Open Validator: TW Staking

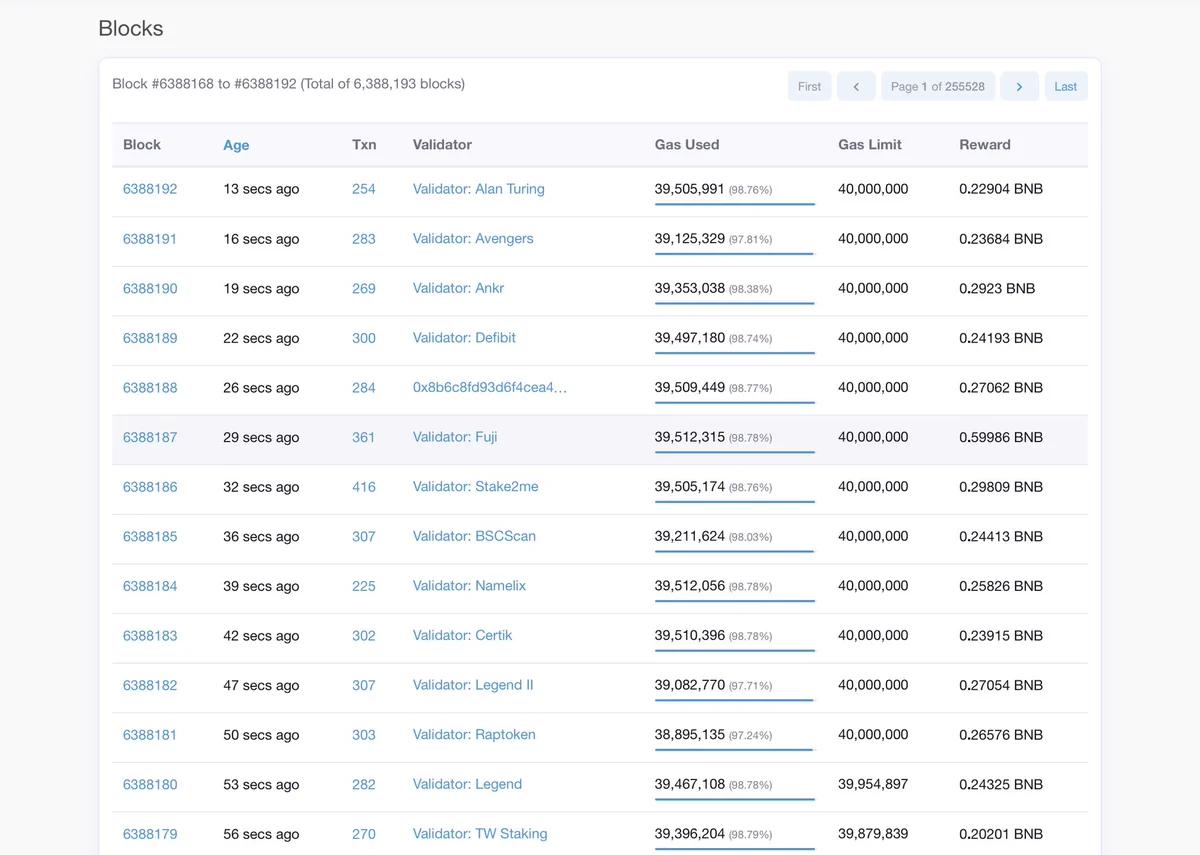[x=480, y=834]
